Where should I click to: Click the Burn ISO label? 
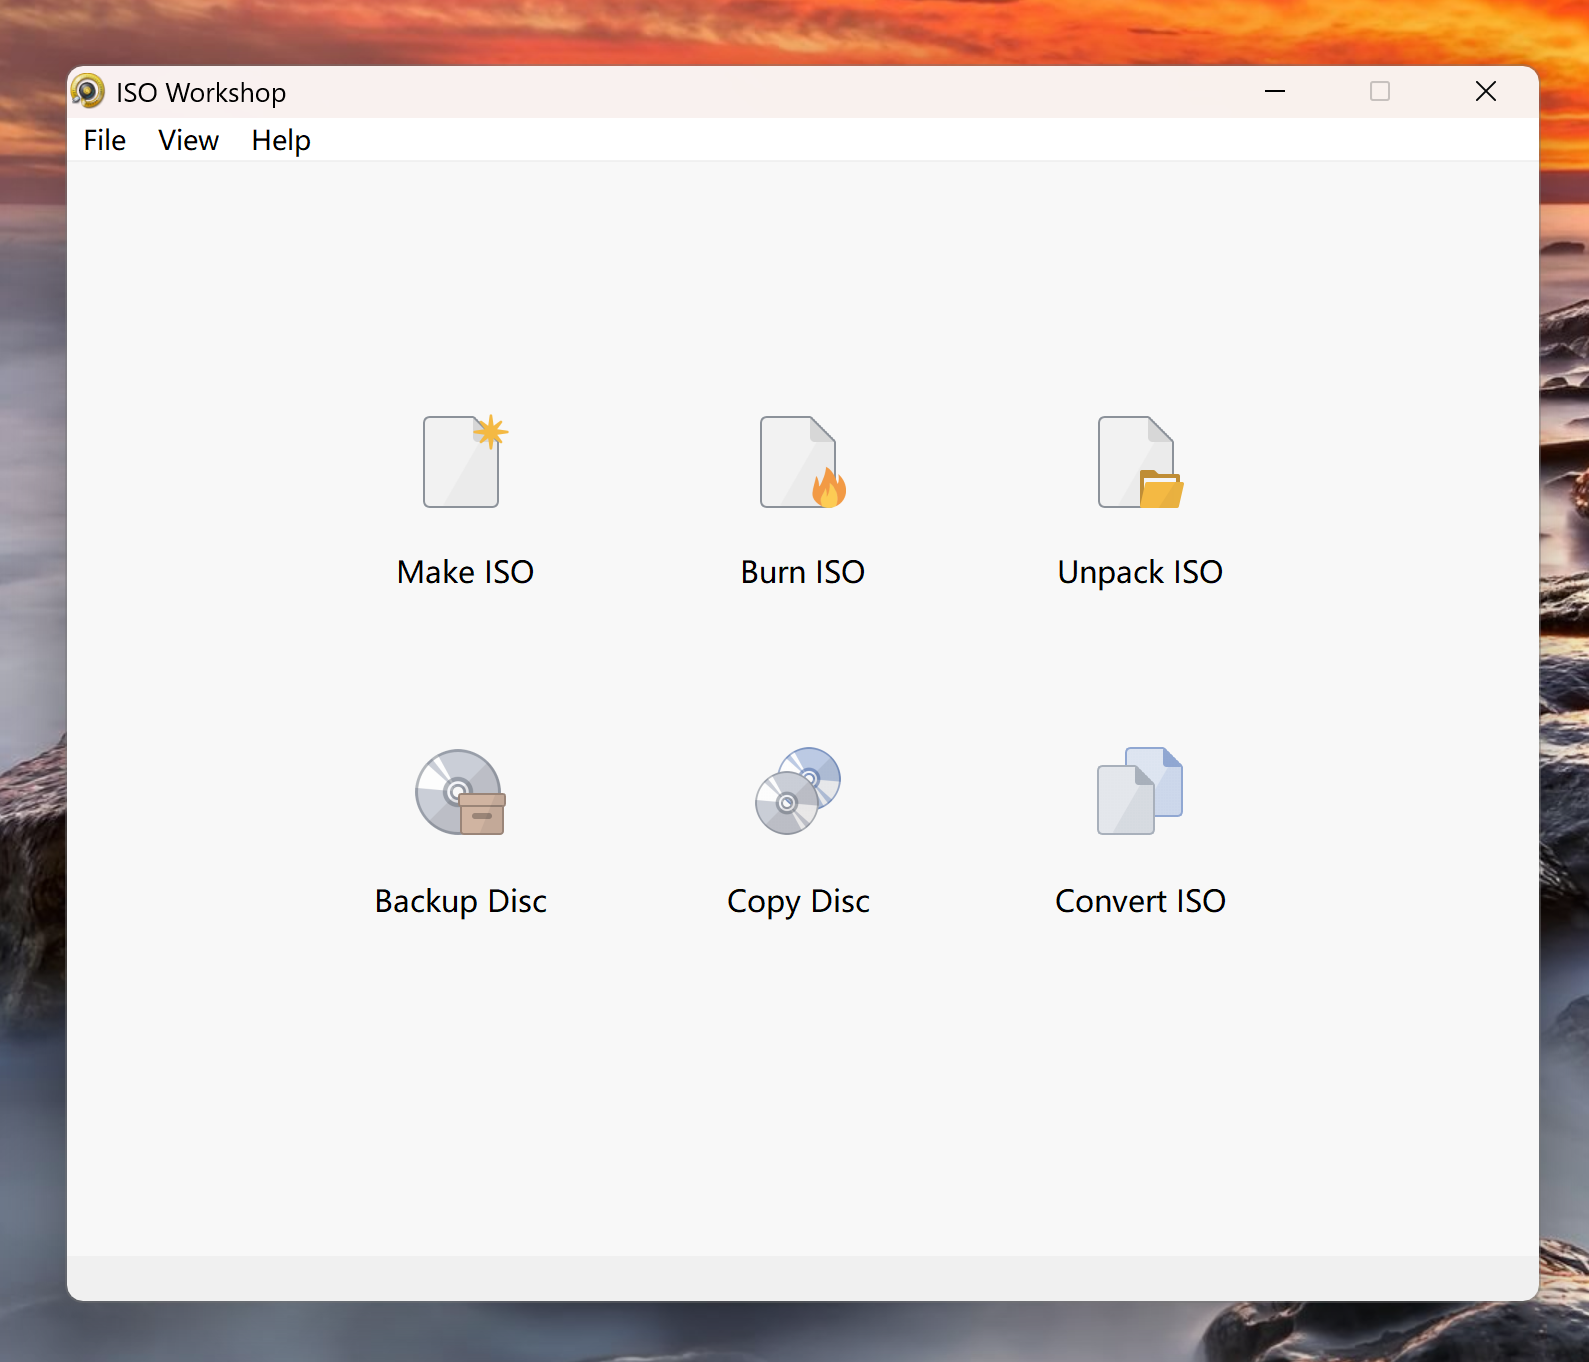coord(803,572)
